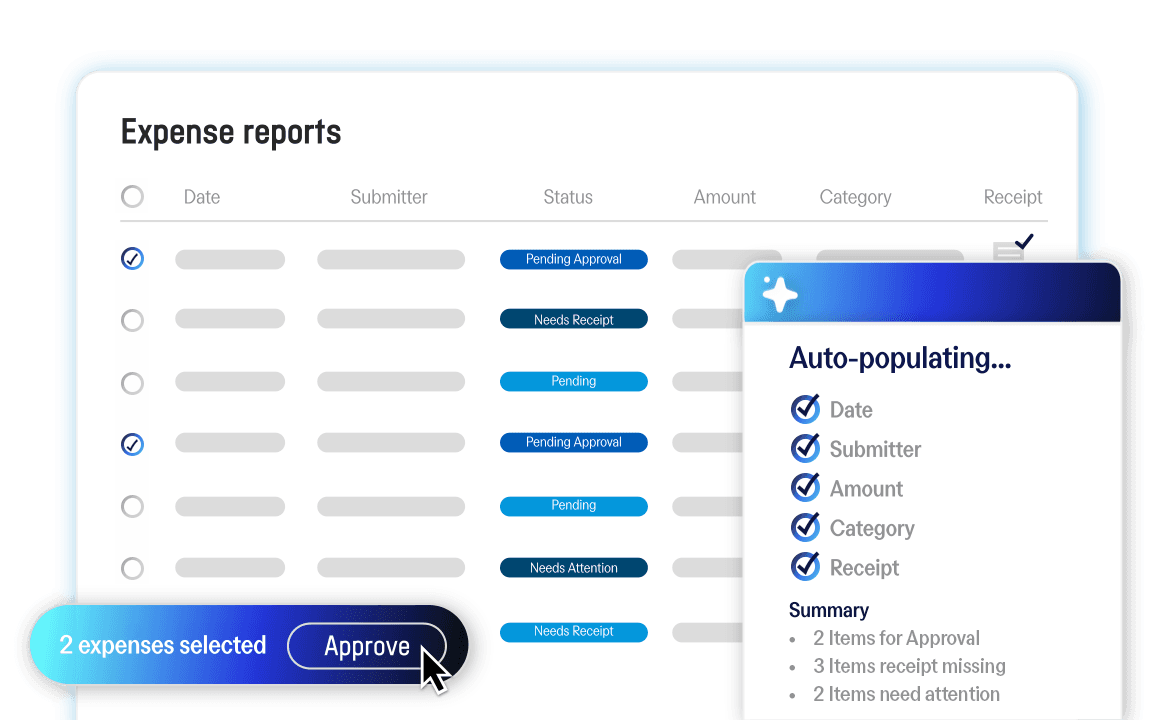Viewport: 1150px width, 720px height.
Task: Click the dark Needs Receipt status badge
Action: point(574,319)
